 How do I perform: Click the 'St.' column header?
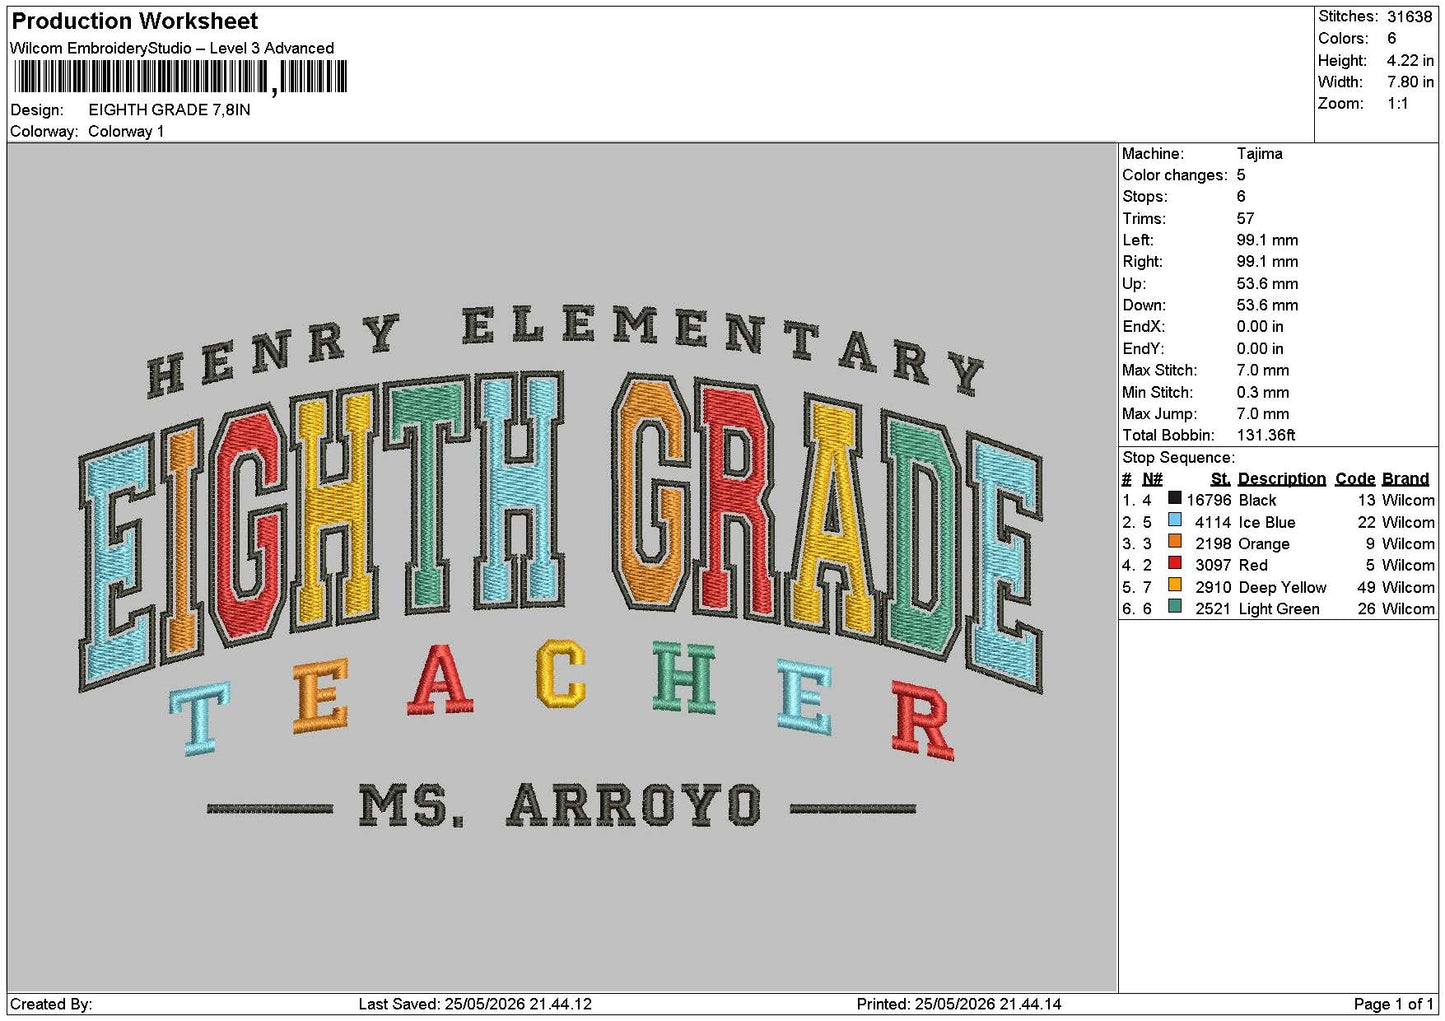click(x=1220, y=479)
